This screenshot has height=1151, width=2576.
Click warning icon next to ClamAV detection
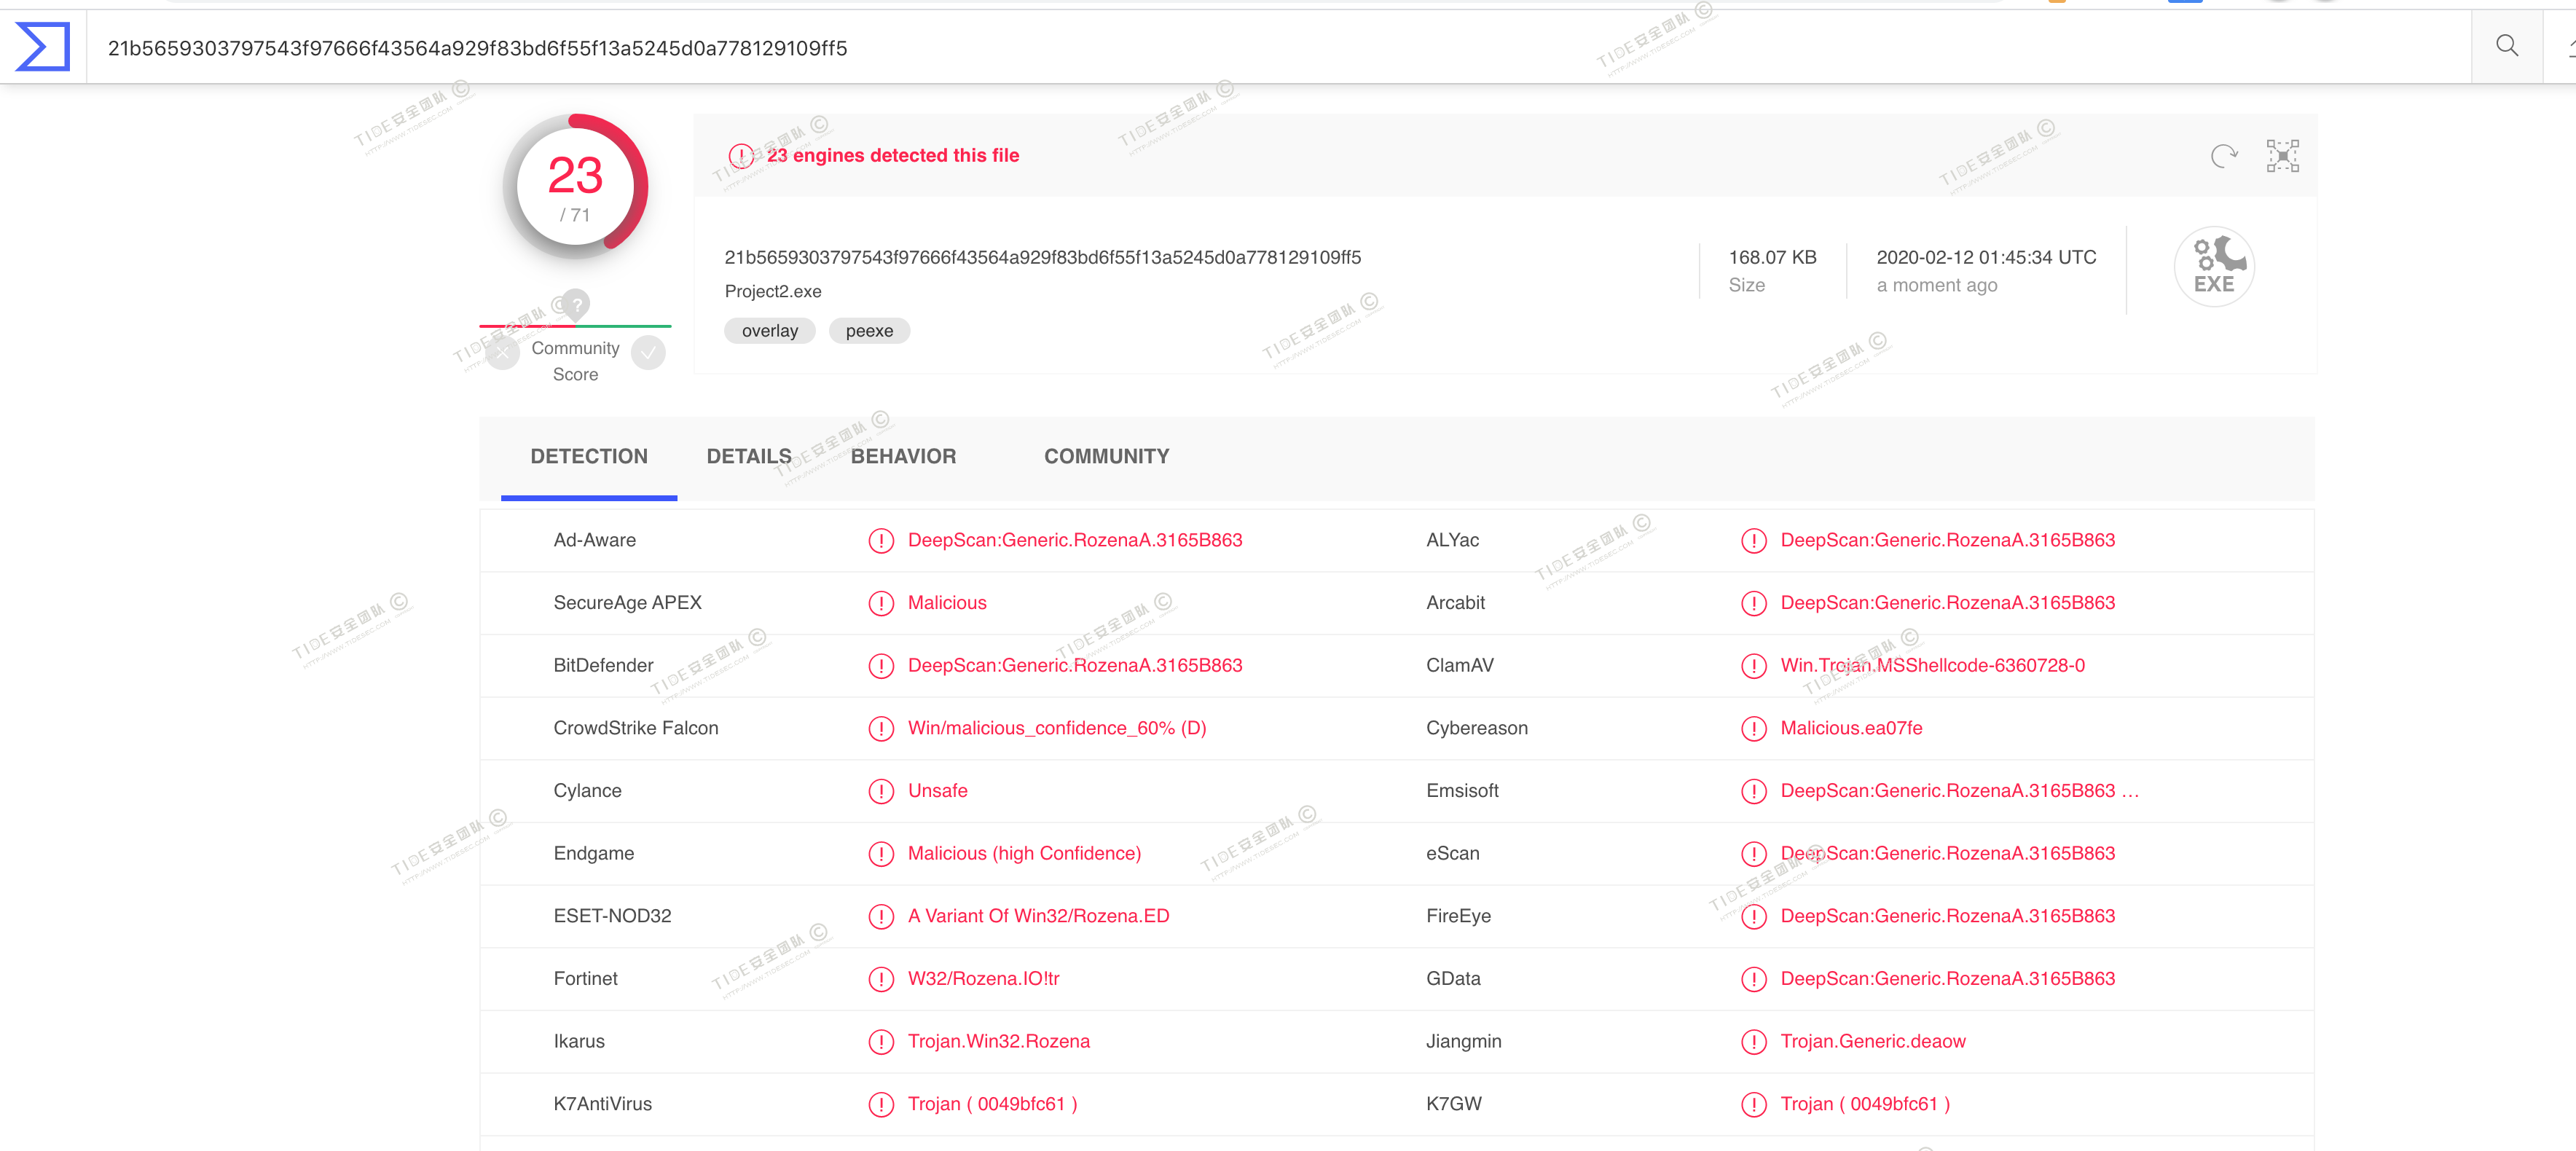tap(1753, 666)
